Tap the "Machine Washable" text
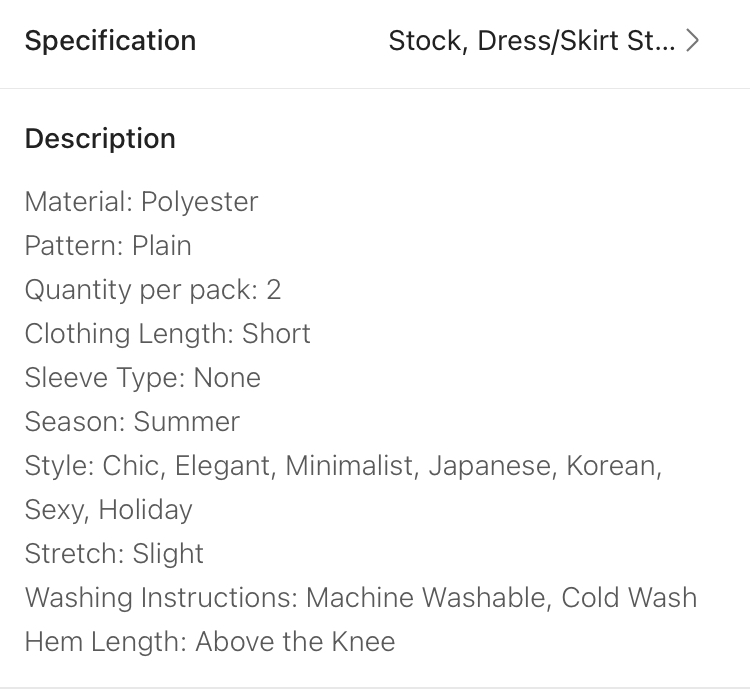Viewport: 750px width, 694px height. point(427,598)
